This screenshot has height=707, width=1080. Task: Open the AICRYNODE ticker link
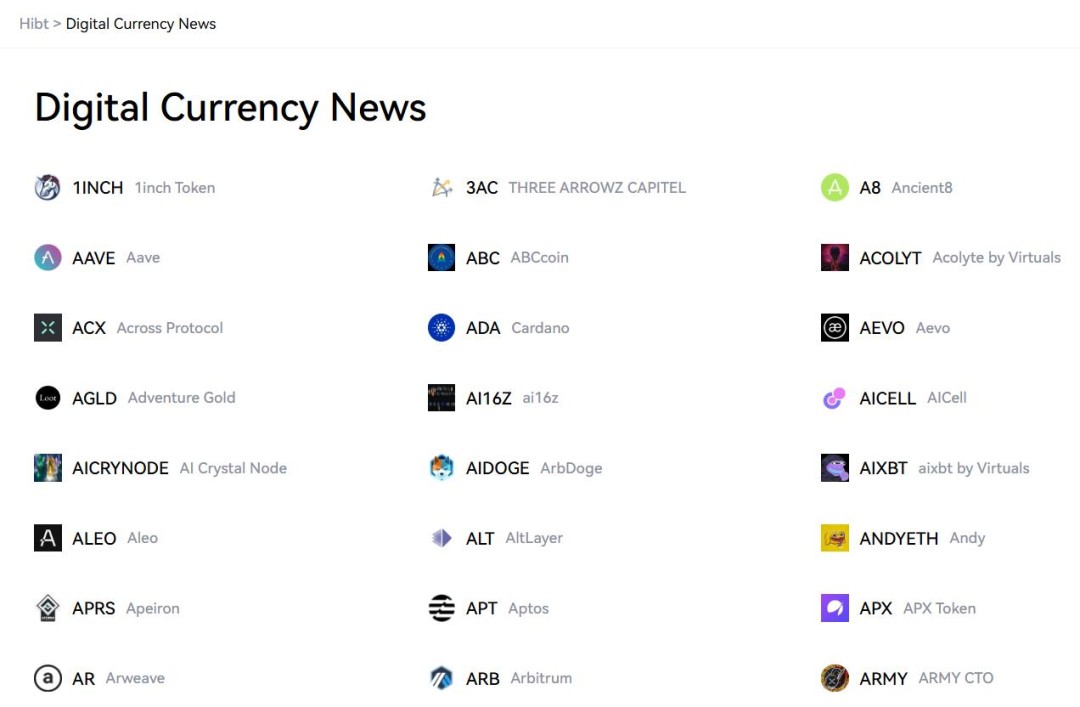pos(121,468)
